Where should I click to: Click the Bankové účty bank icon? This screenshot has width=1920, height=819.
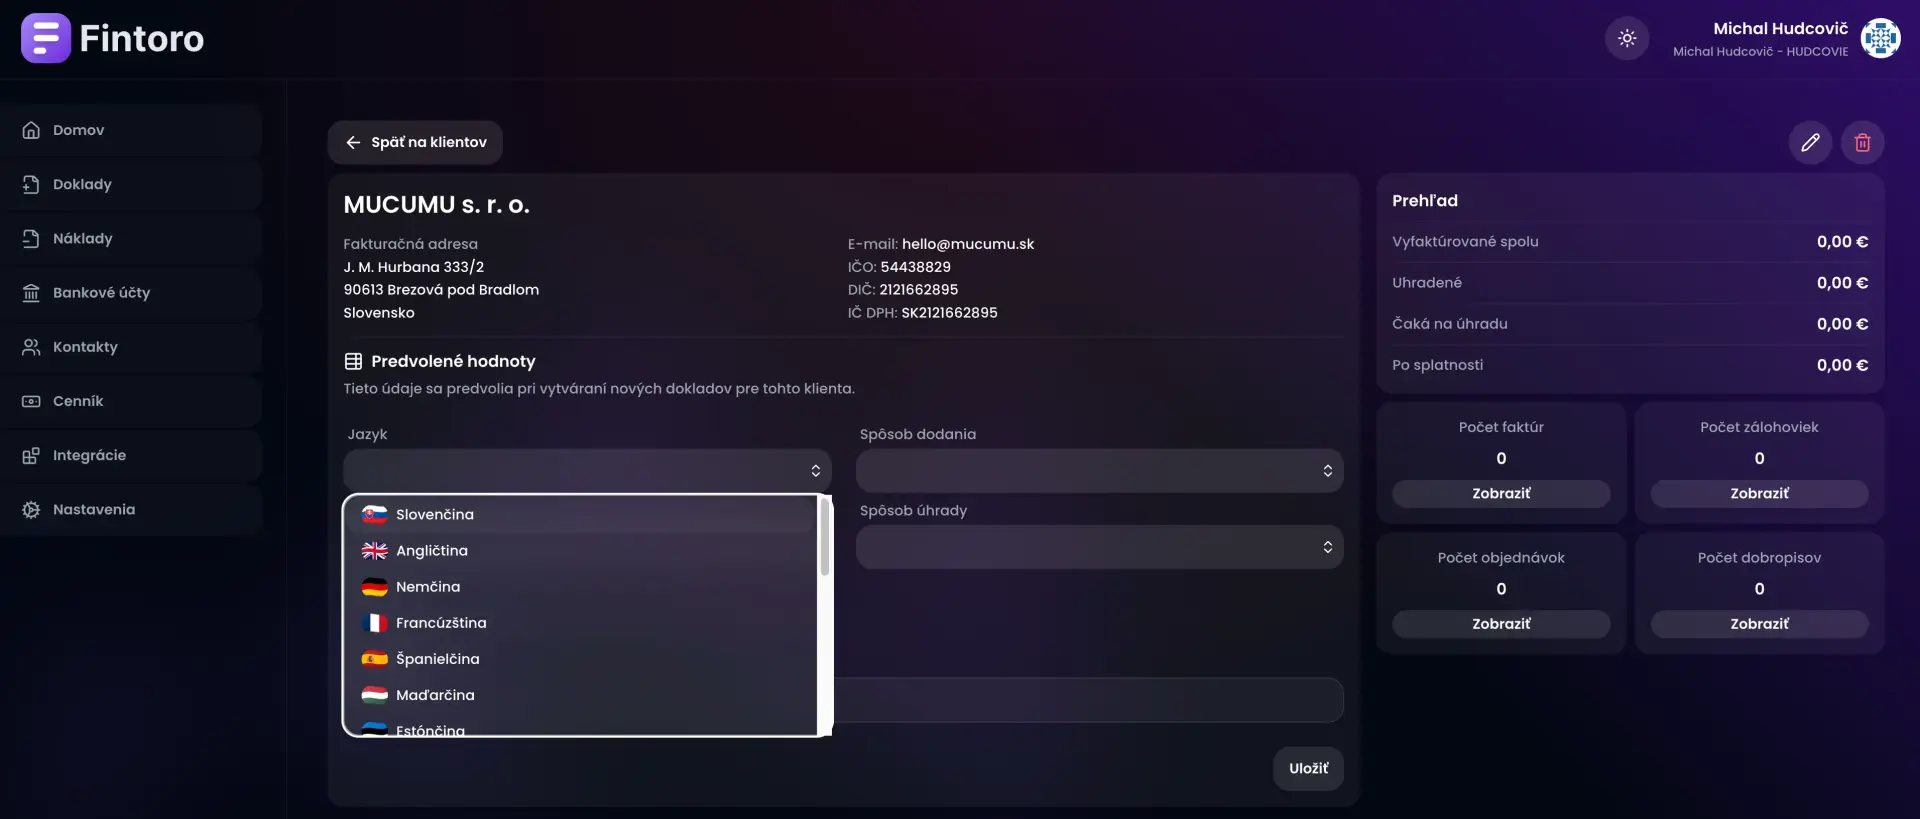click(31, 293)
